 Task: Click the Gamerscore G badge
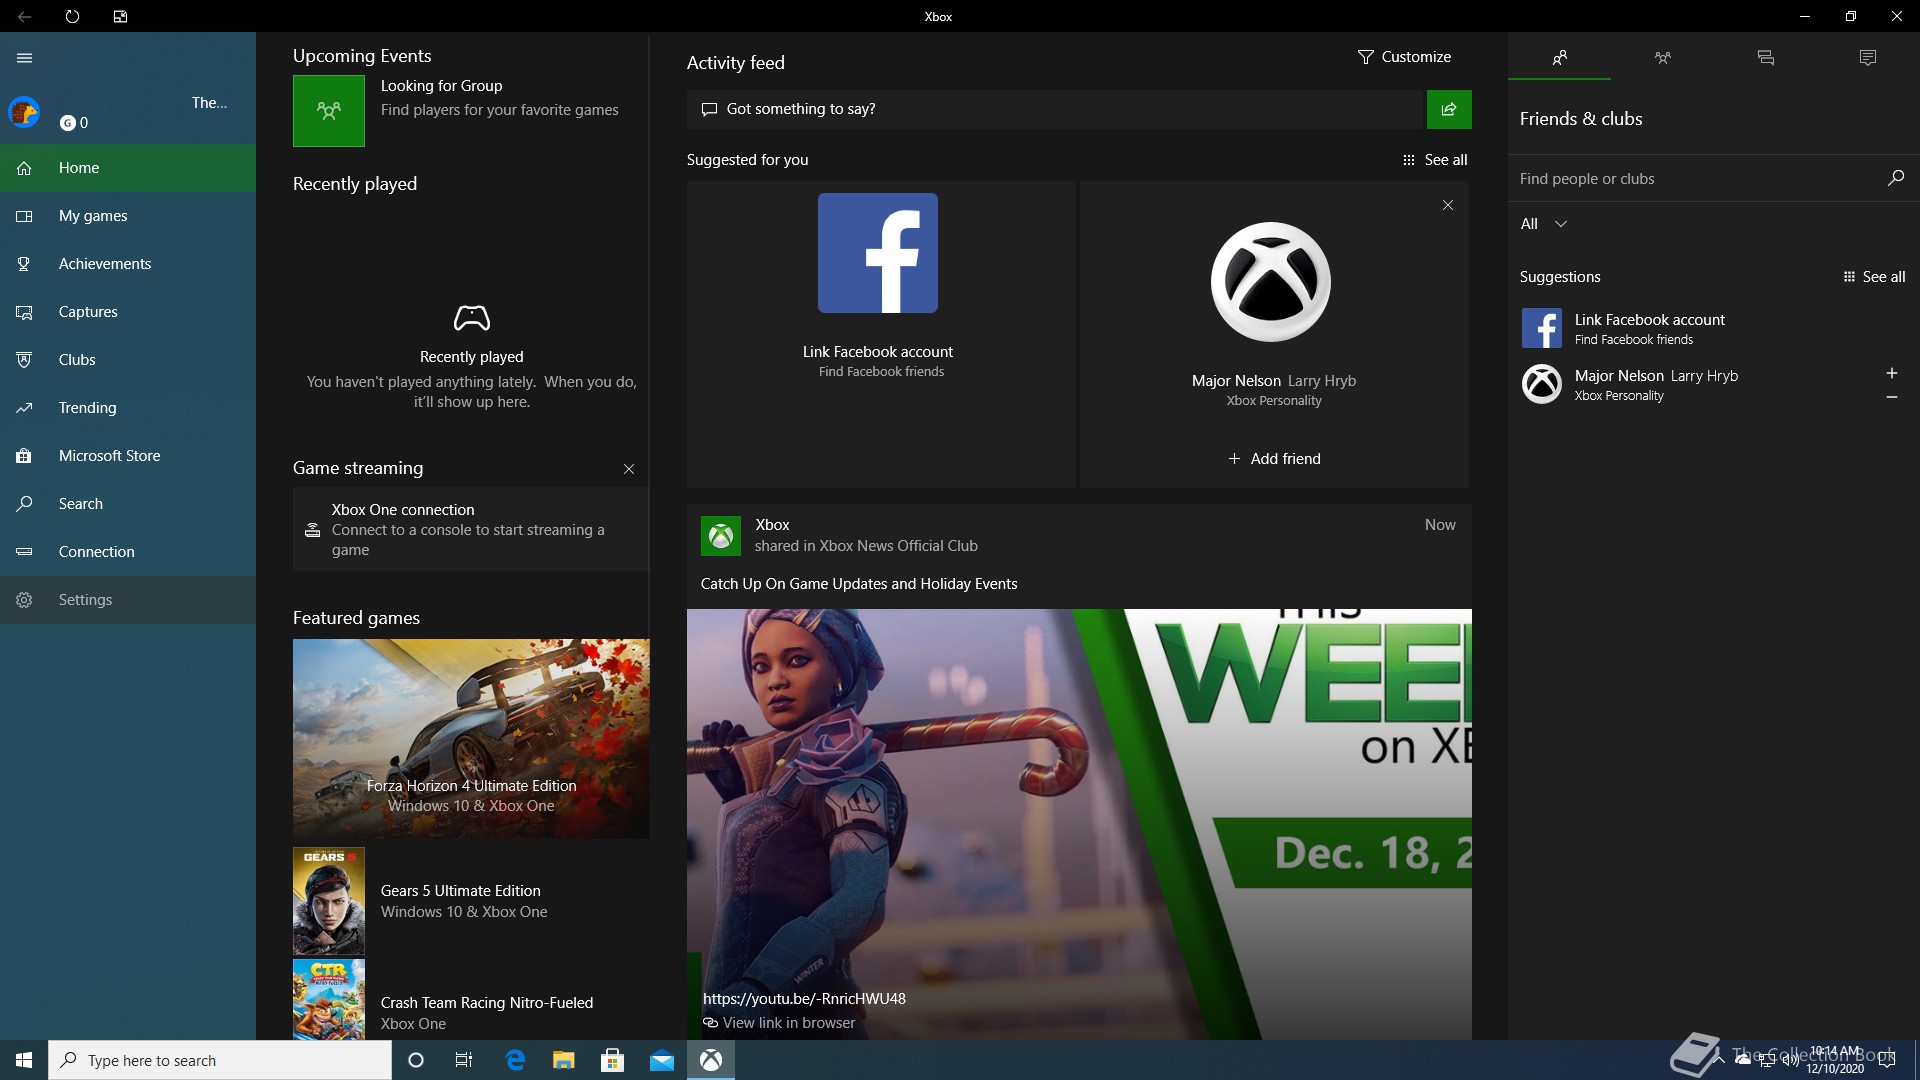coord(68,123)
